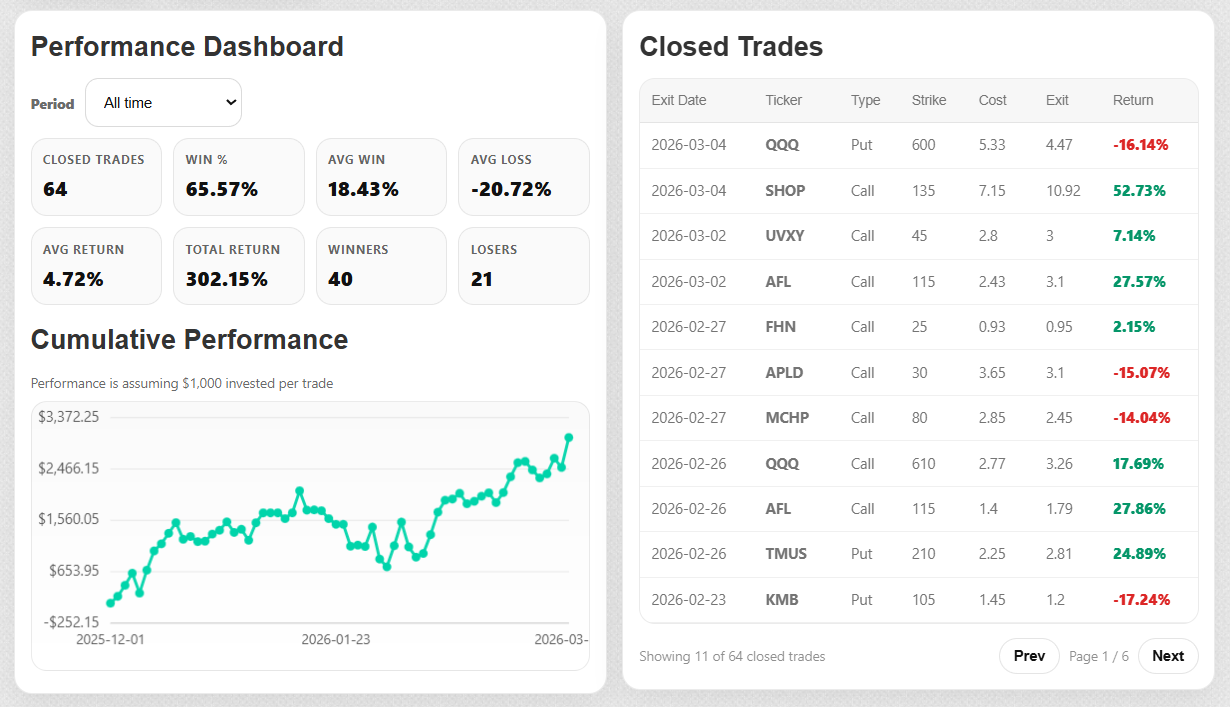Select the CLOSED TRADES stat card
The image size is (1230, 707).
tap(96, 176)
